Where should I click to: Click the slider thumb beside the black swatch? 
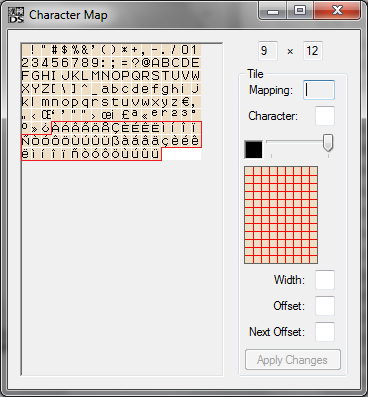[328, 143]
